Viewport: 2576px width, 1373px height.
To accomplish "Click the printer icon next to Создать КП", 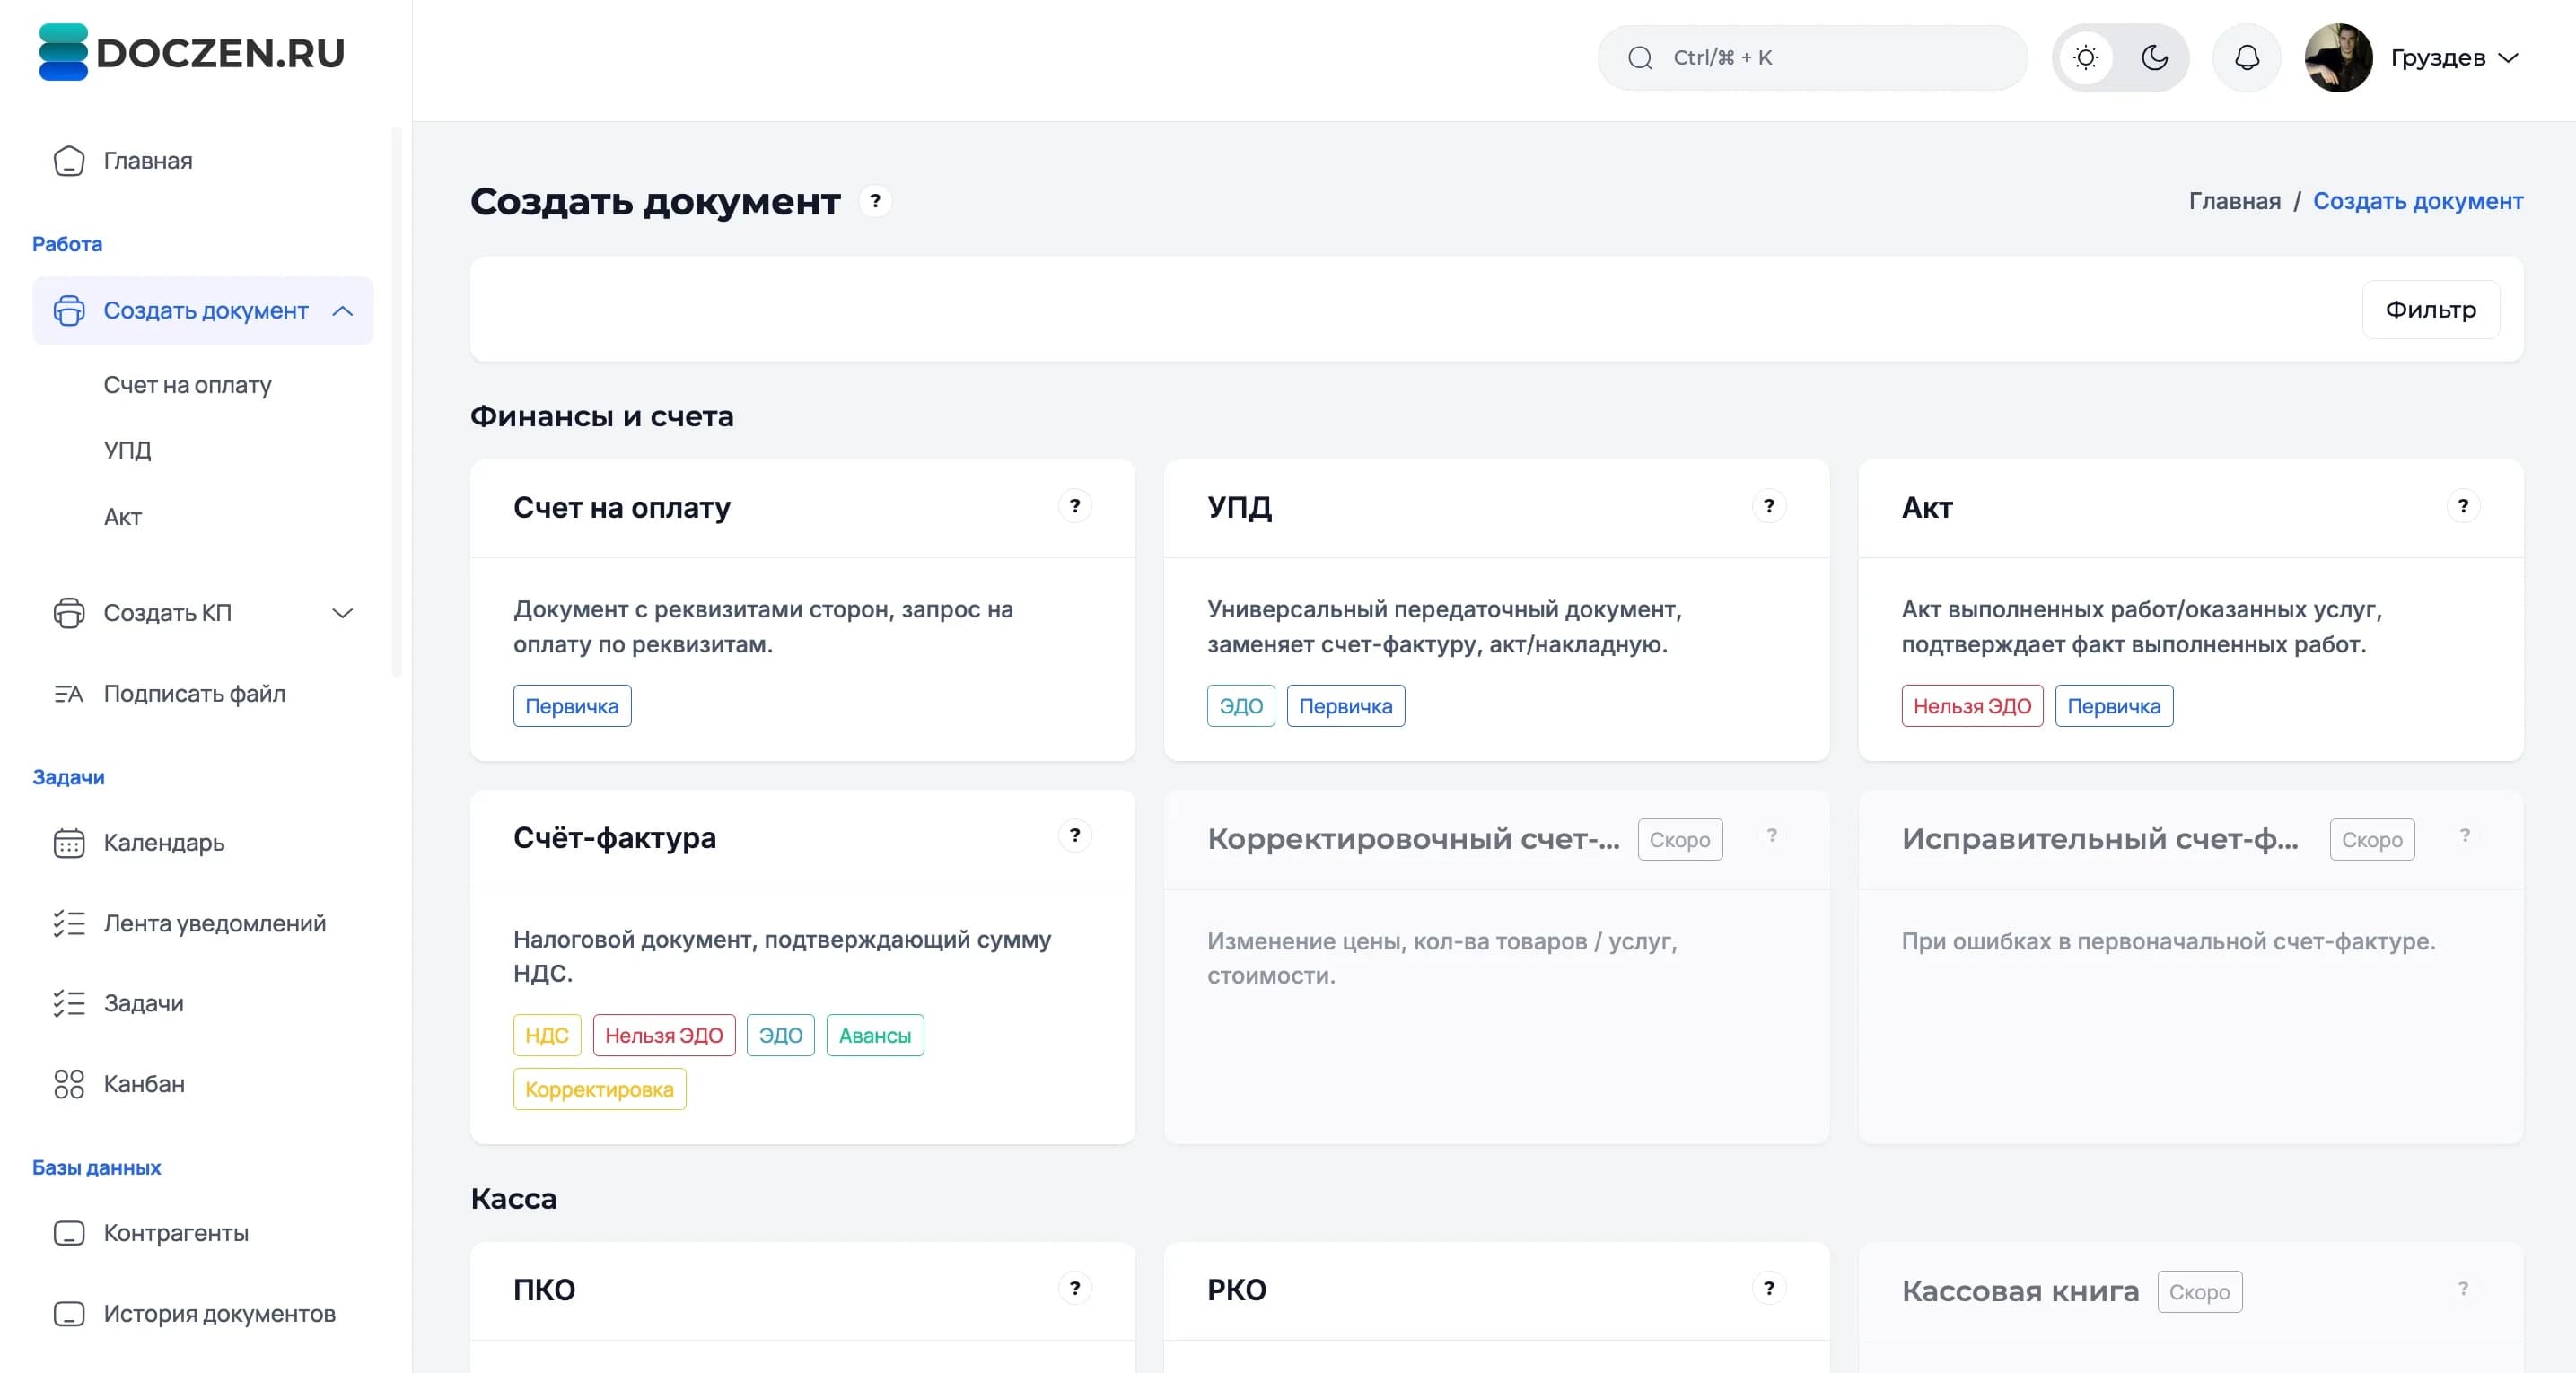I will click(x=69, y=613).
